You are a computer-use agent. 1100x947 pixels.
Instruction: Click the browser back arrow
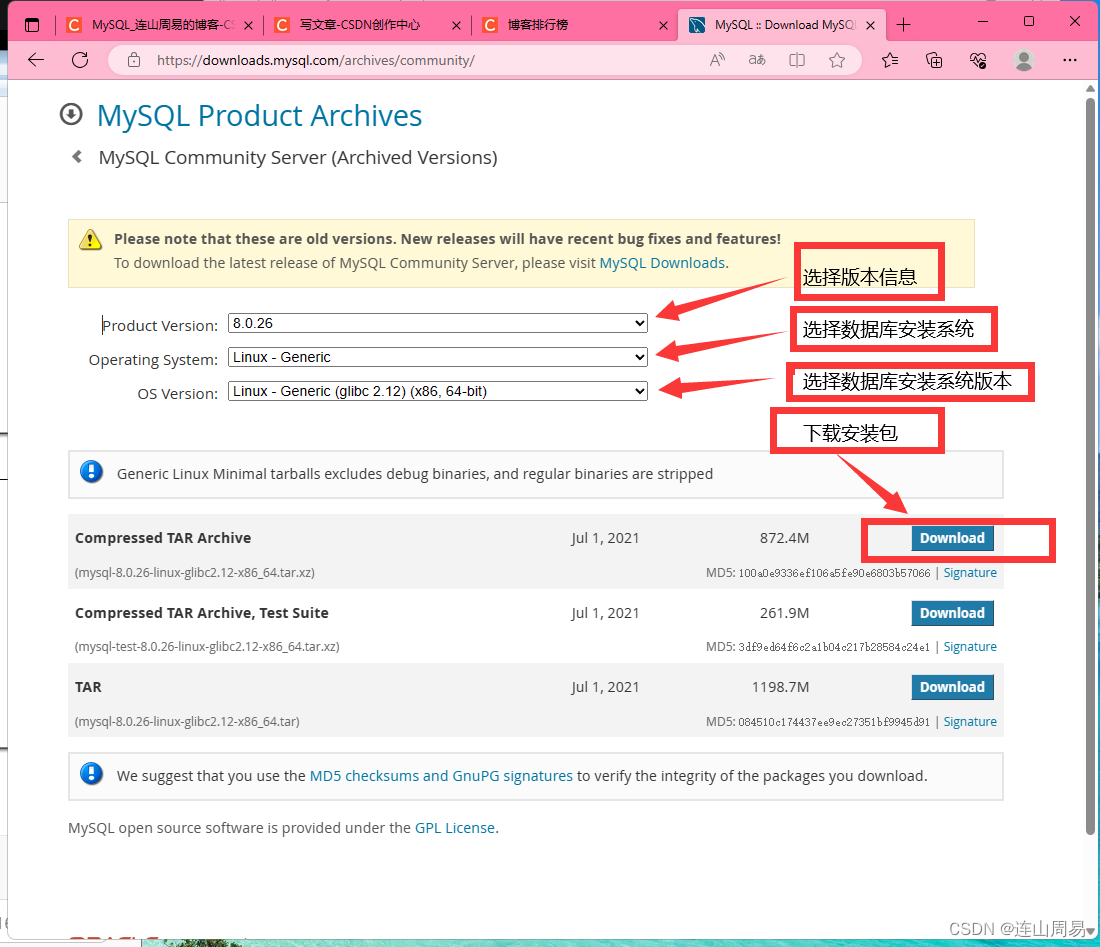(x=36, y=60)
